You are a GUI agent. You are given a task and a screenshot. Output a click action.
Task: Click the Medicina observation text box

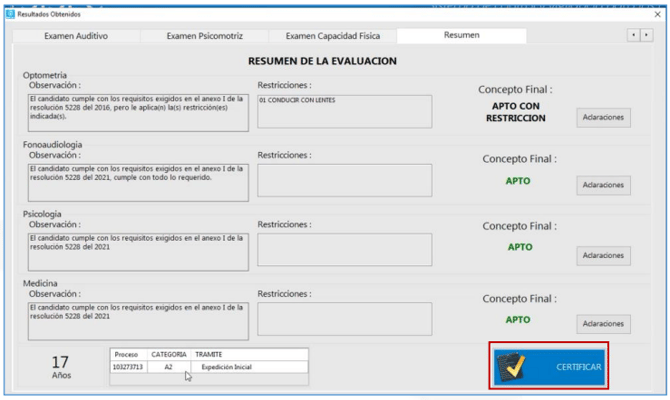point(138,321)
